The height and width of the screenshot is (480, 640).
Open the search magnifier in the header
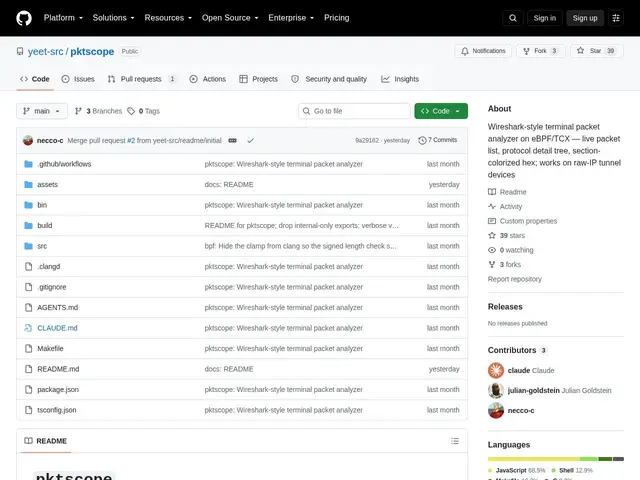(513, 18)
